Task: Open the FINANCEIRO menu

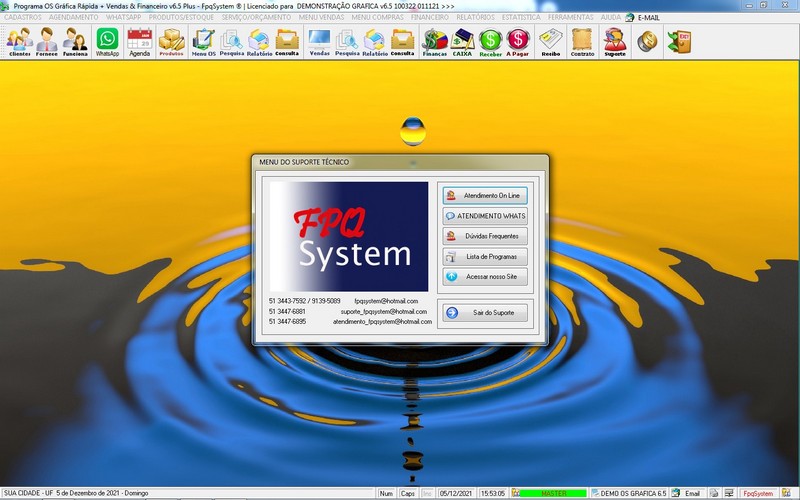Action: (x=430, y=17)
